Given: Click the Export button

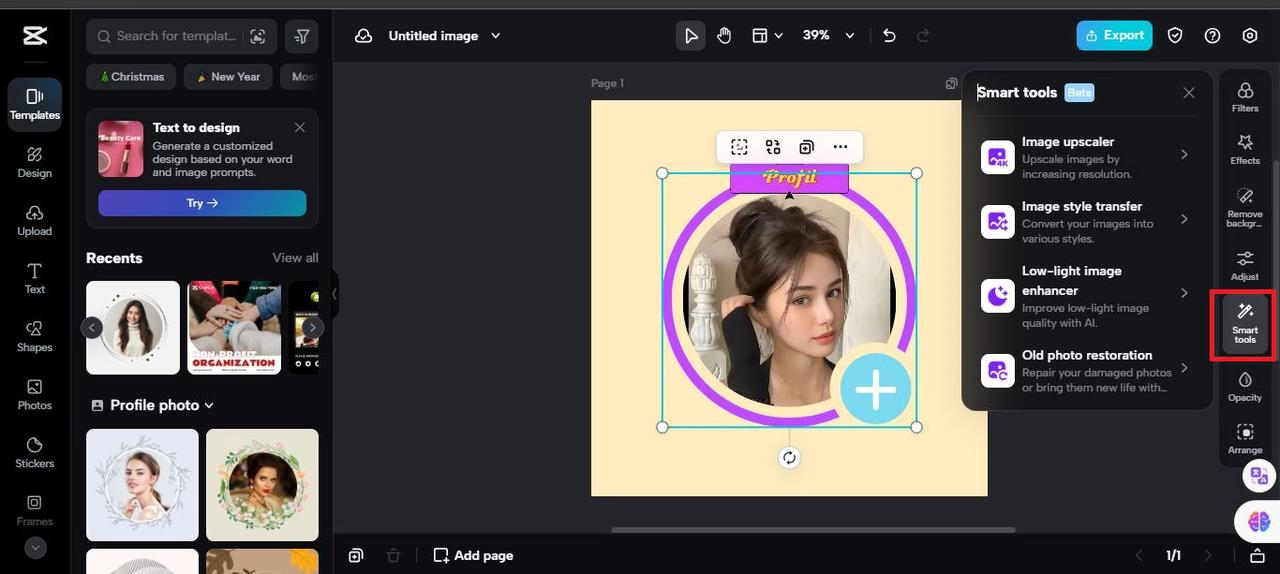Looking at the screenshot, I should click(1114, 35).
